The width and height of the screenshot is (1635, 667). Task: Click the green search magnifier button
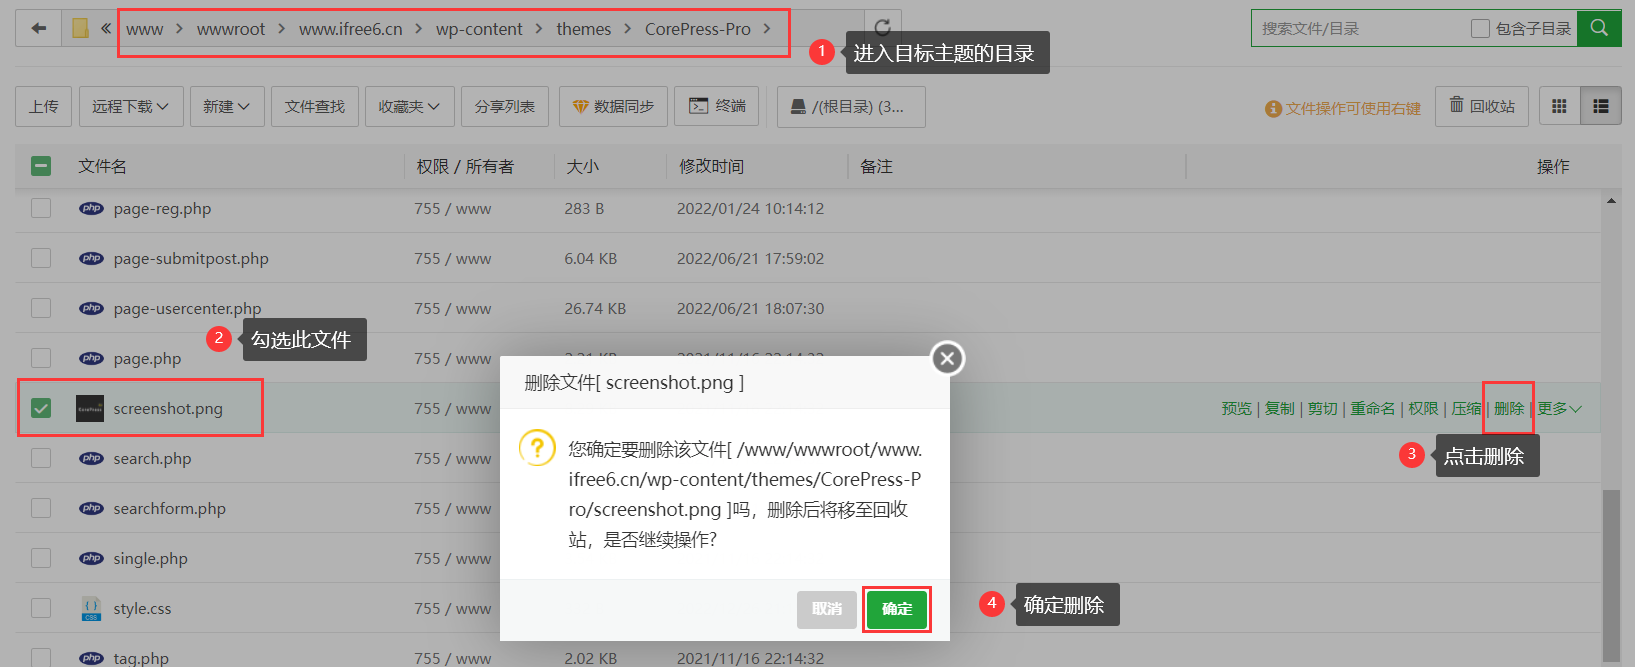pos(1599,28)
